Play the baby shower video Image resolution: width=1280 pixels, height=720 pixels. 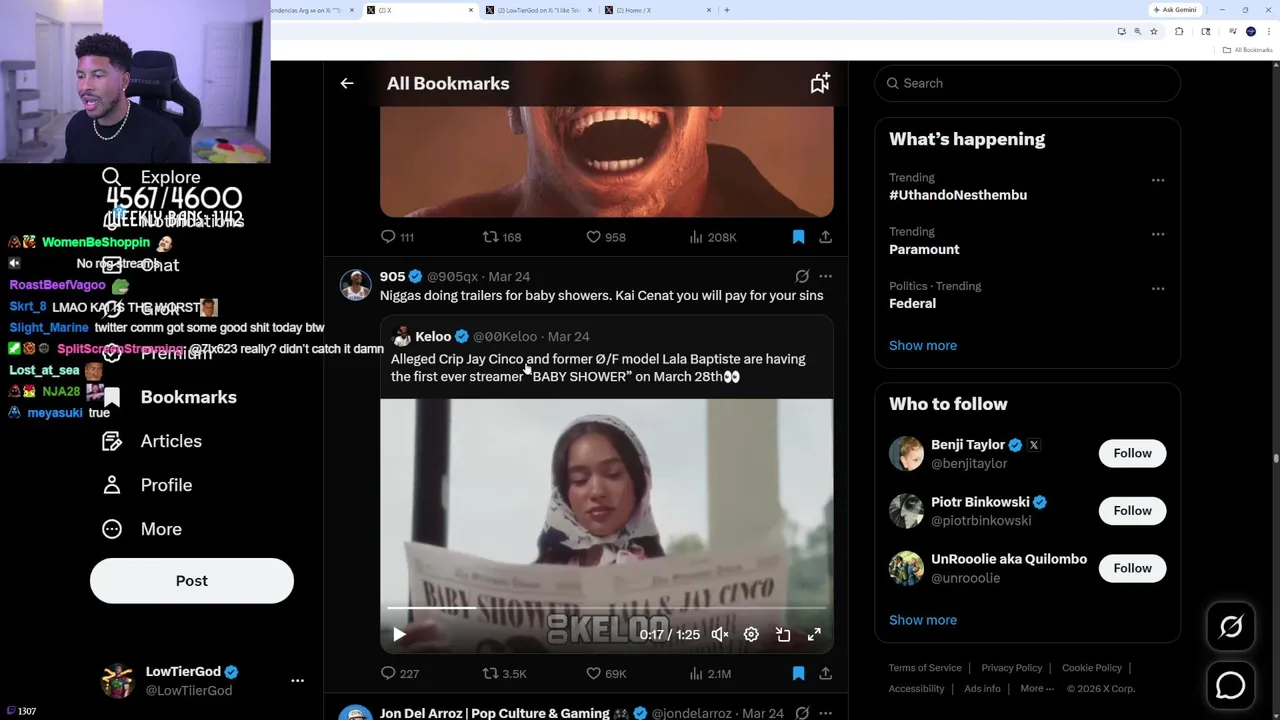tap(399, 634)
